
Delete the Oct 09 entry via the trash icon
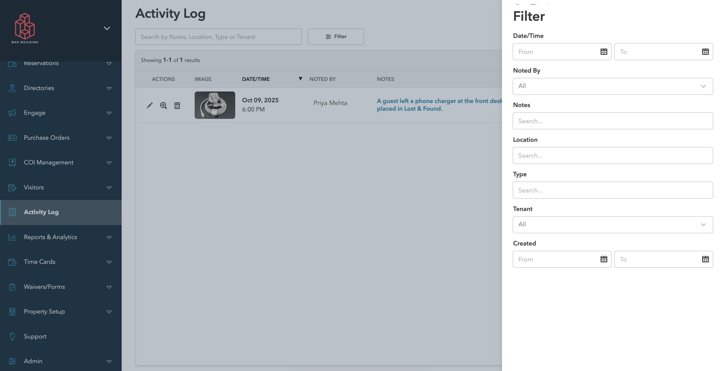177,106
